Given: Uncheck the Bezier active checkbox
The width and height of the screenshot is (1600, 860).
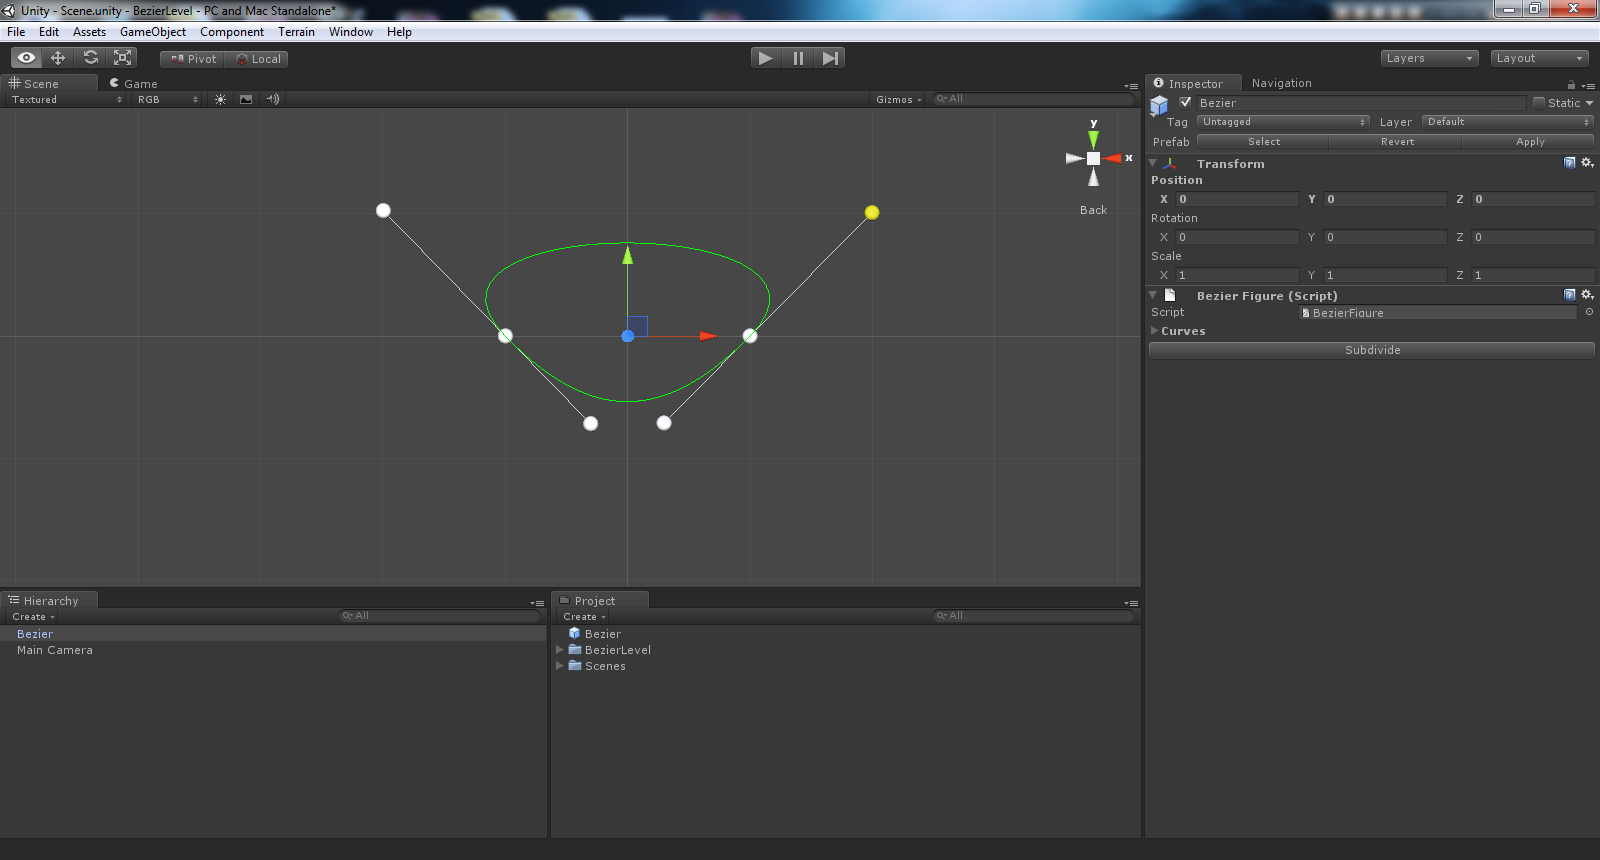Looking at the screenshot, I should 1185,103.
